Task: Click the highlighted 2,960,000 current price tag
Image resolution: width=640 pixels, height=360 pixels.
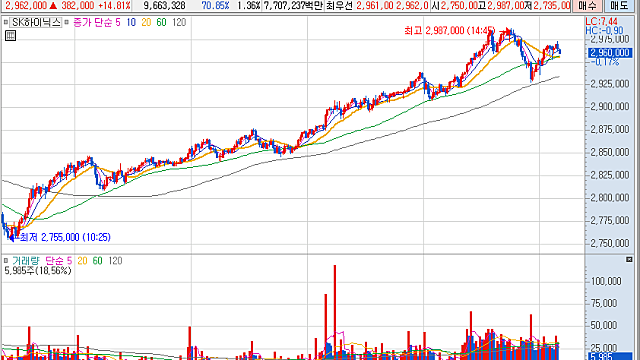Action: 610,53
